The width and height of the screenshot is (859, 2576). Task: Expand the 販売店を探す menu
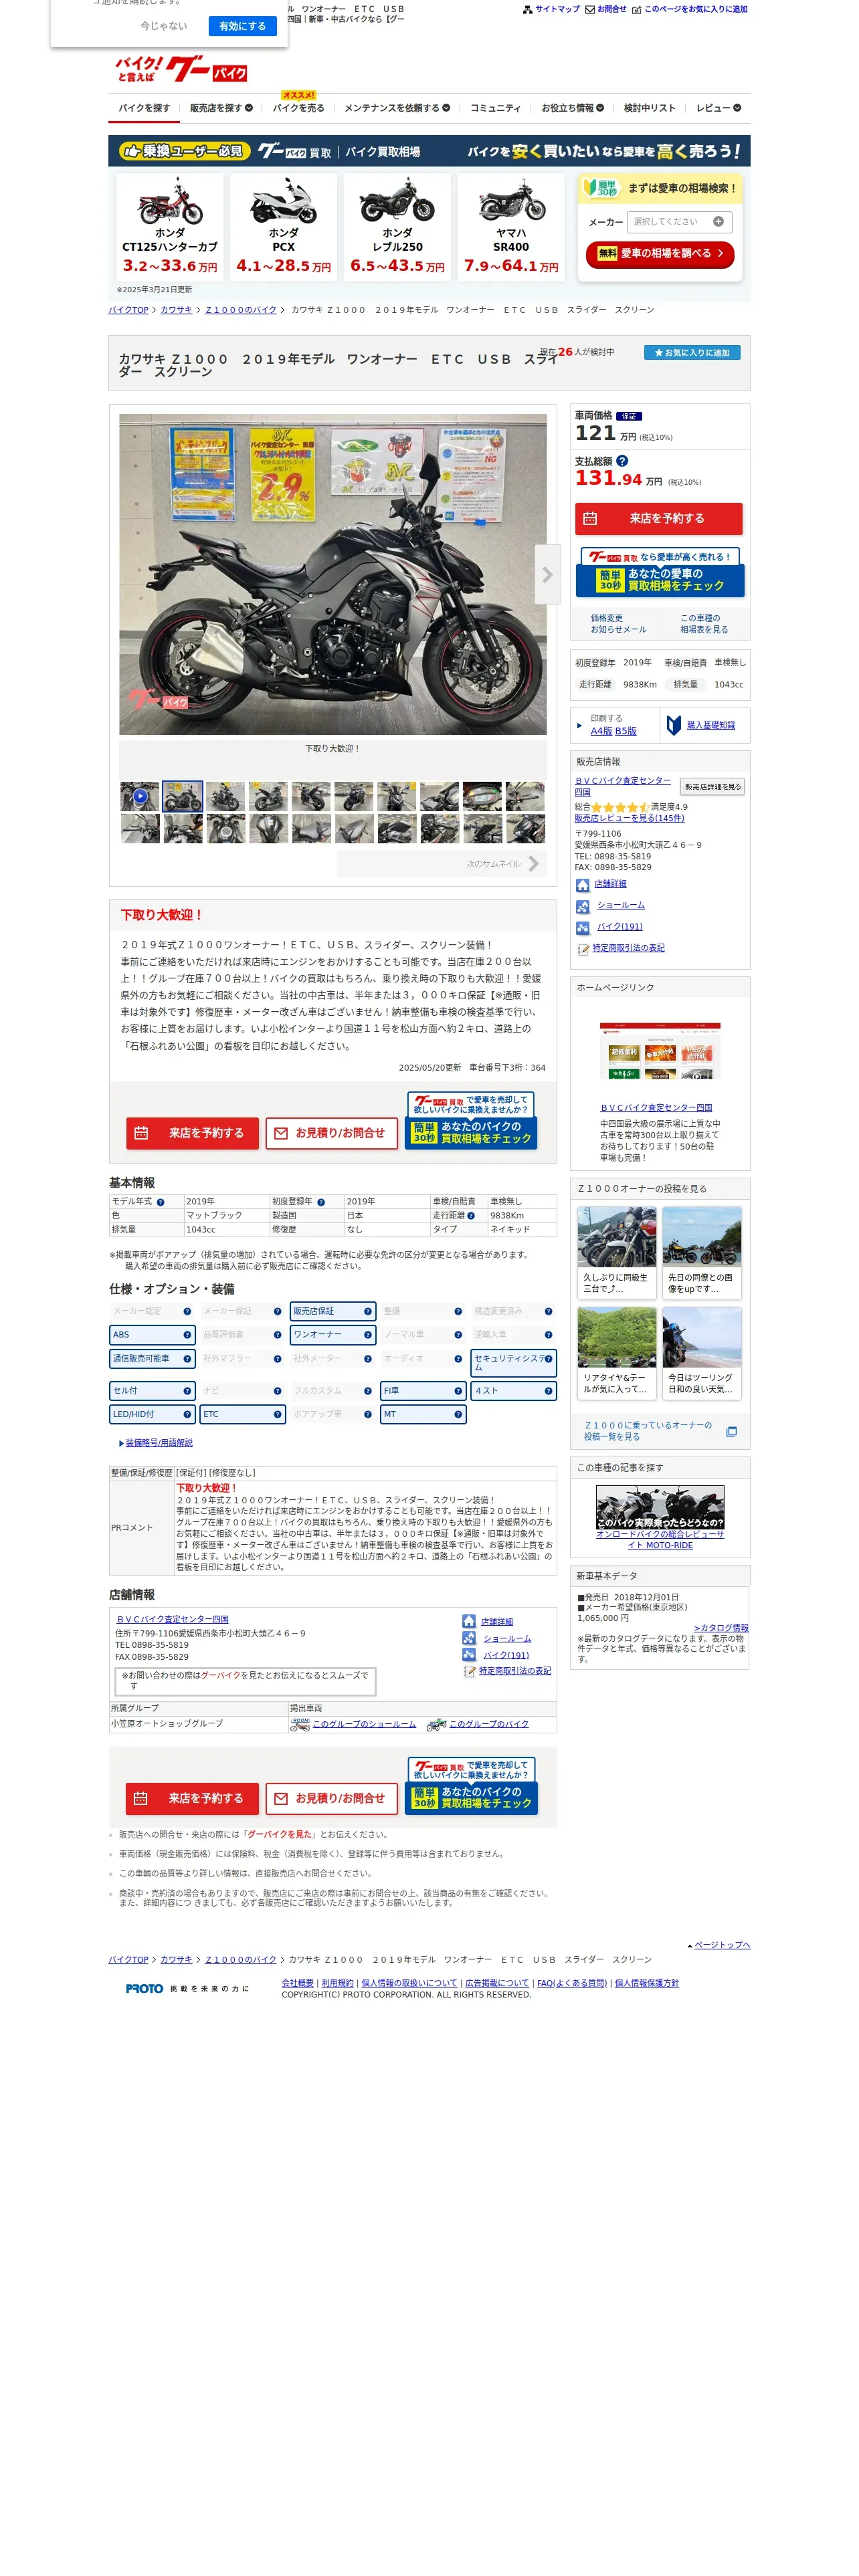point(221,108)
